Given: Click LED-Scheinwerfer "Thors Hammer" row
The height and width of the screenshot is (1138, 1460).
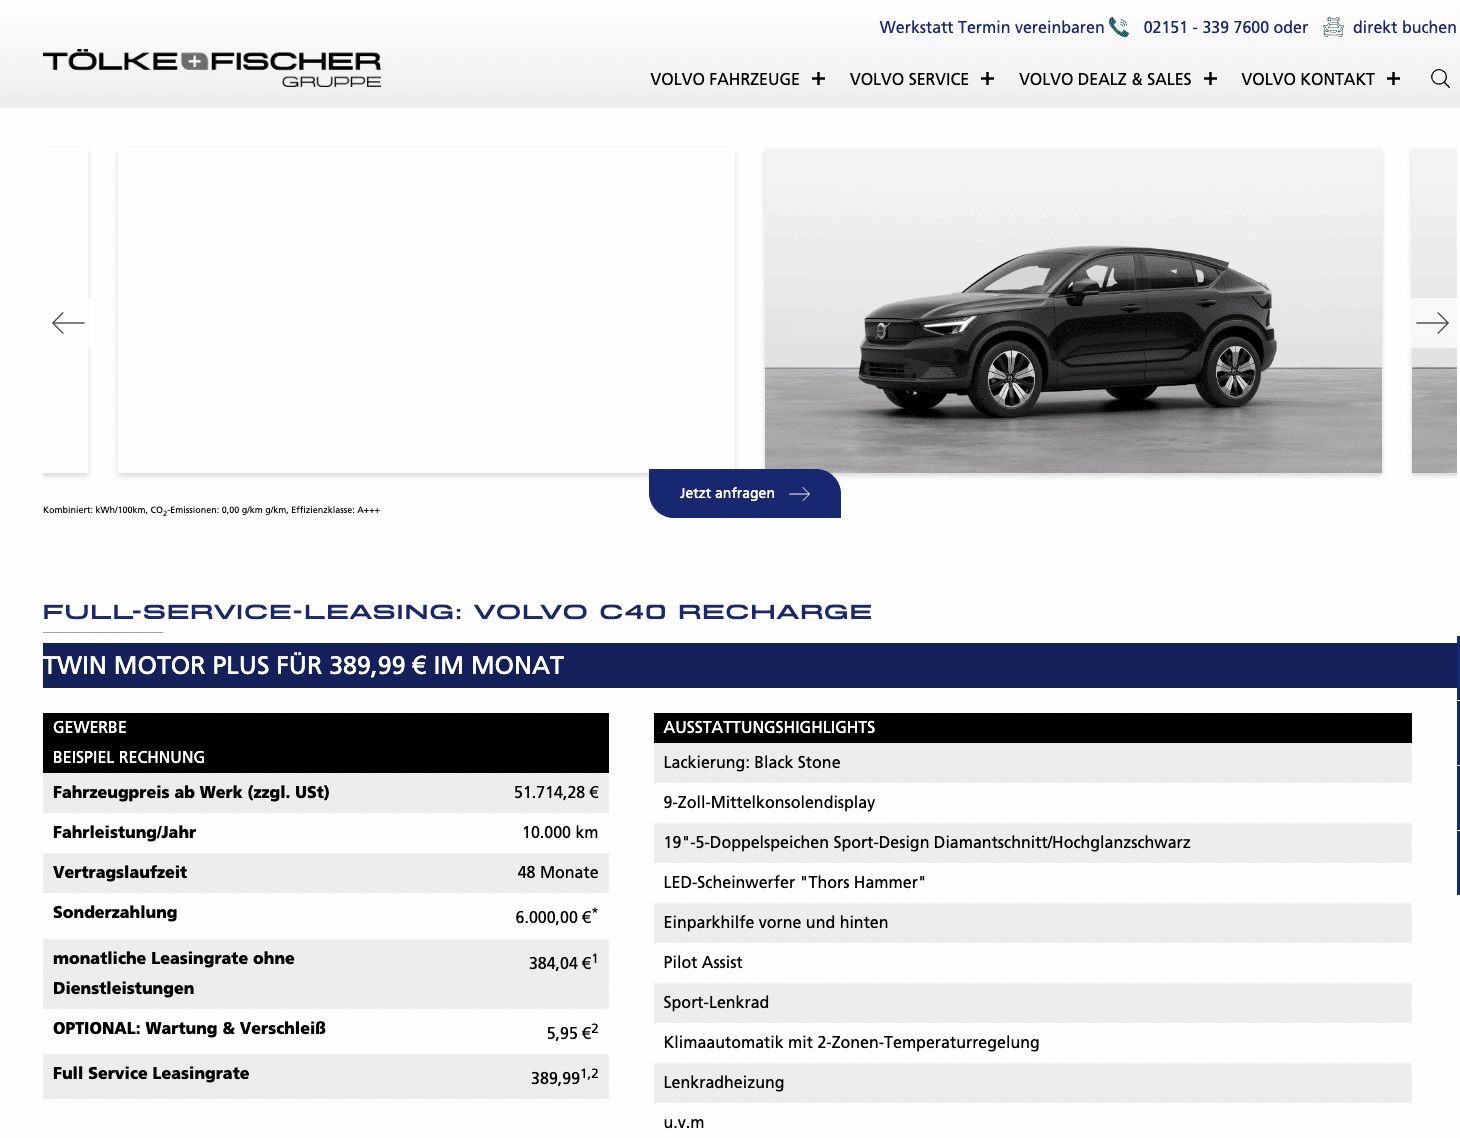Looking at the screenshot, I should pos(1032,883).
